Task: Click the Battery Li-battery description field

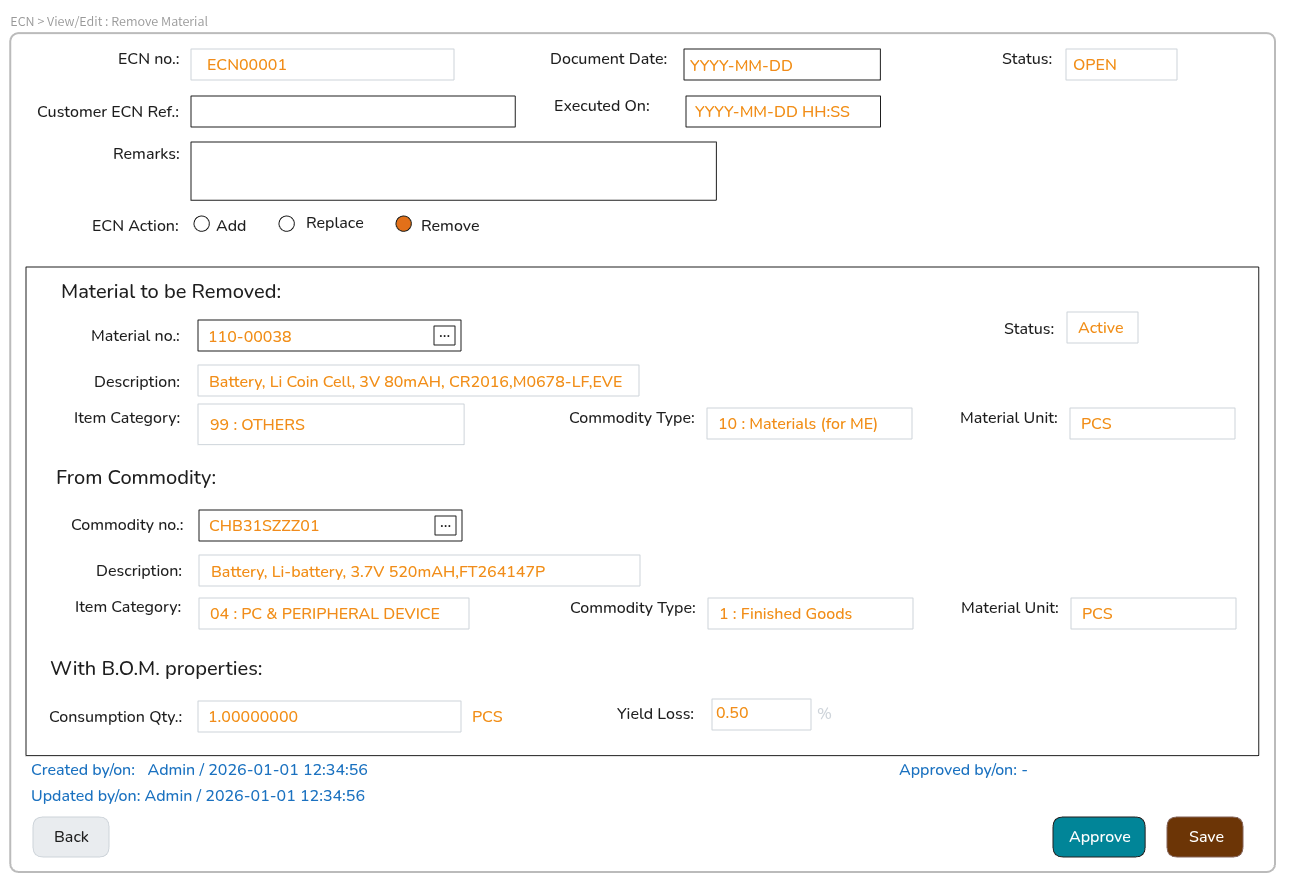Action: tap(419, 571)
